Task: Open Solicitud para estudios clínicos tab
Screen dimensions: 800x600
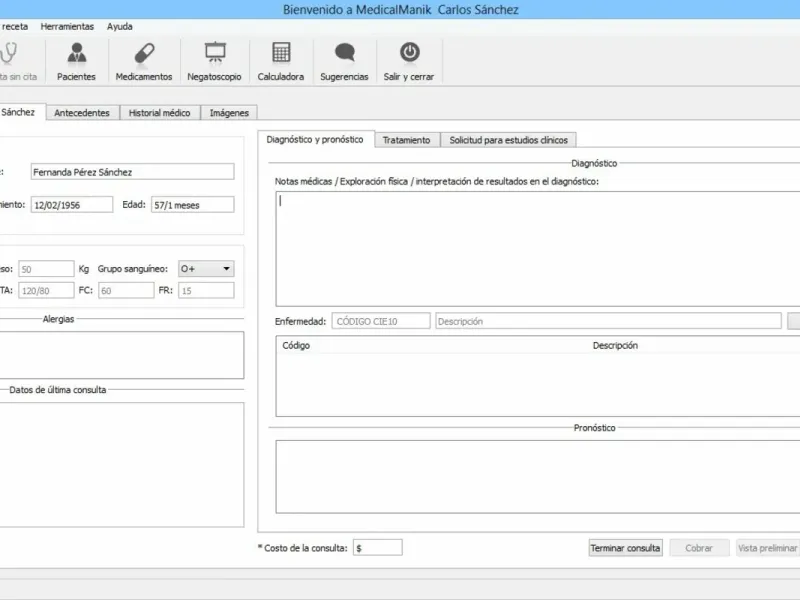Action: pyautogui.click(x=508, y=140)
